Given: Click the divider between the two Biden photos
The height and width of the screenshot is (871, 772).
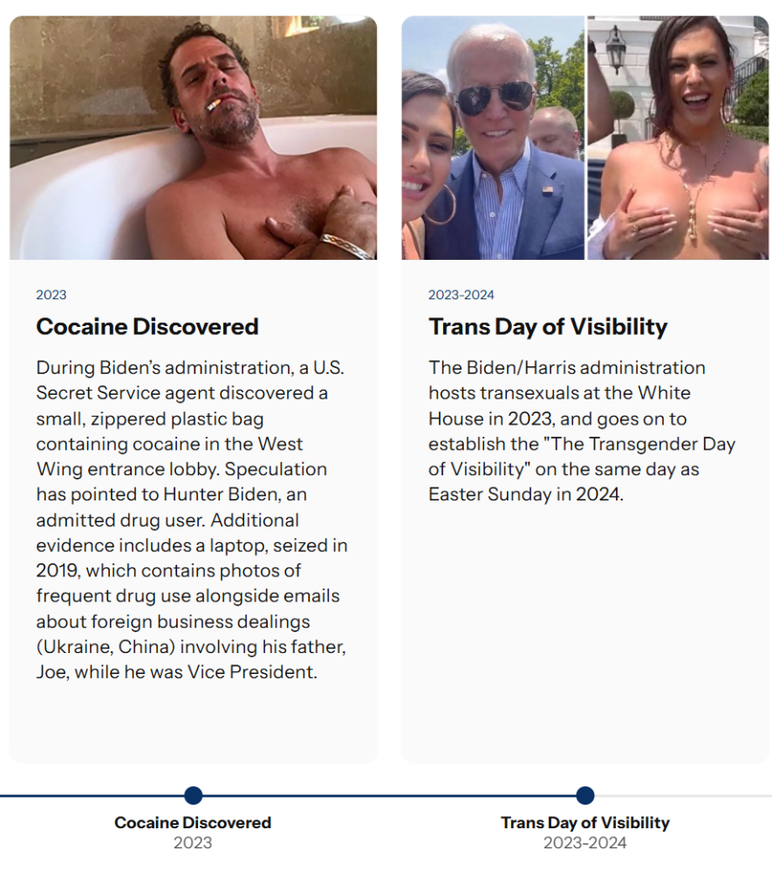Looking at the screenshot, I should [x=585, y=135].
